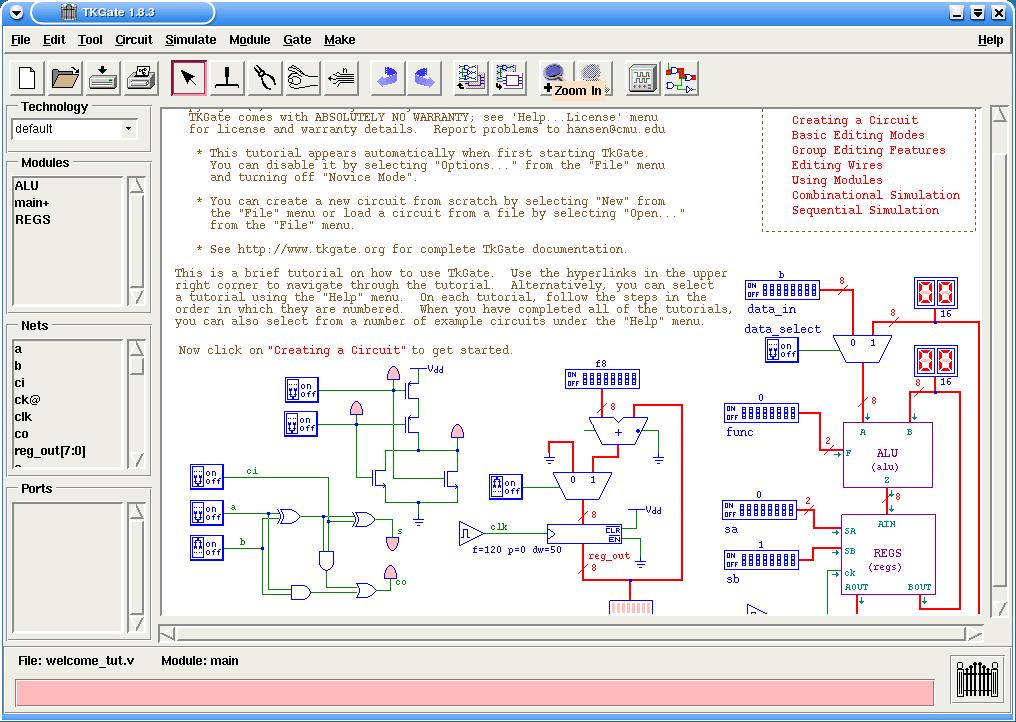Toggle the func dip switch
Image resolution: width=1016 pixels, height=722 pixels.
coord(761,412)
